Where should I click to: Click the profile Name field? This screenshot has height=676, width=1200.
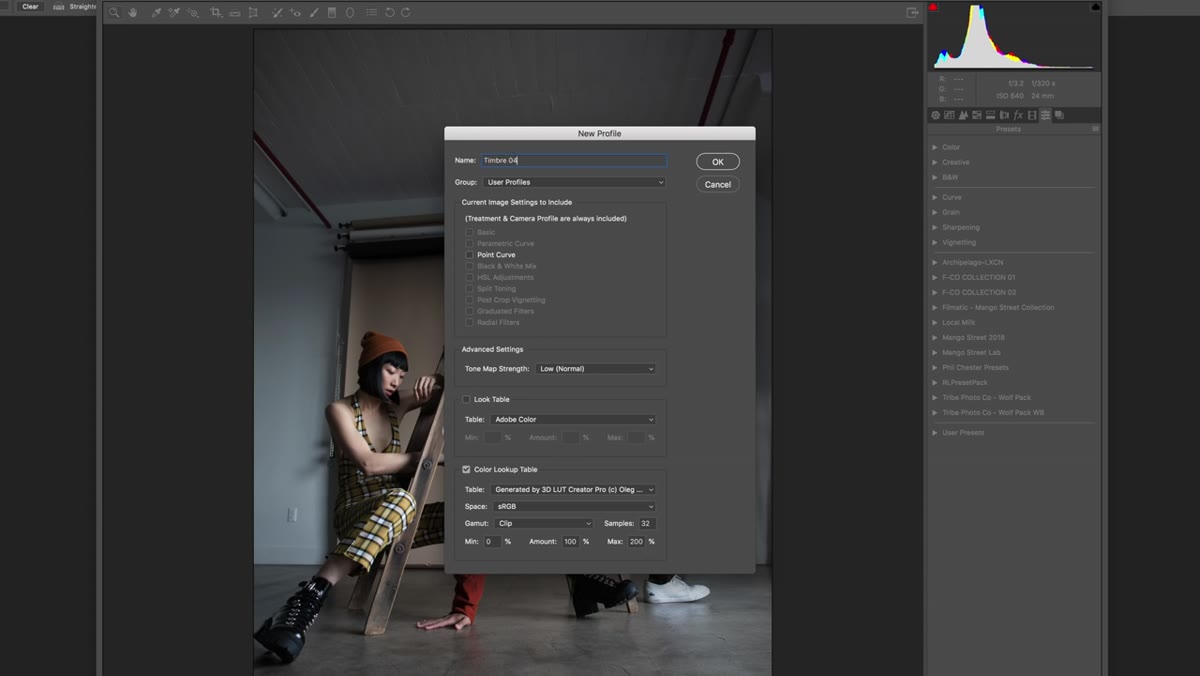click(x=573, y=160)
